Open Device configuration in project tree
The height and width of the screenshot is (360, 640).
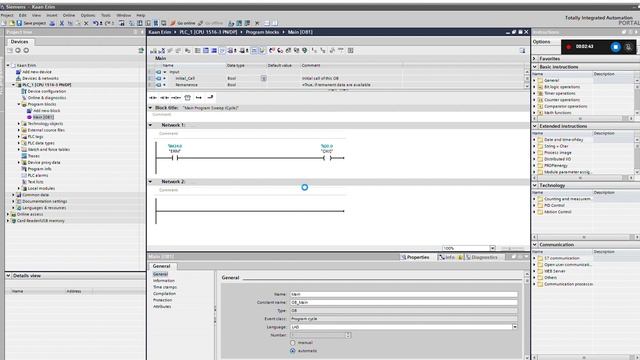coord(47,91)
